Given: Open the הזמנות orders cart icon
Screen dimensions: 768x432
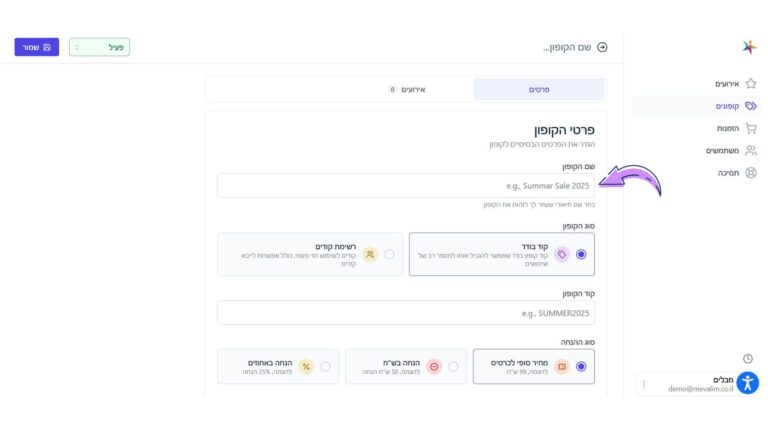Looking at the screenshot, I should [751, 128].
